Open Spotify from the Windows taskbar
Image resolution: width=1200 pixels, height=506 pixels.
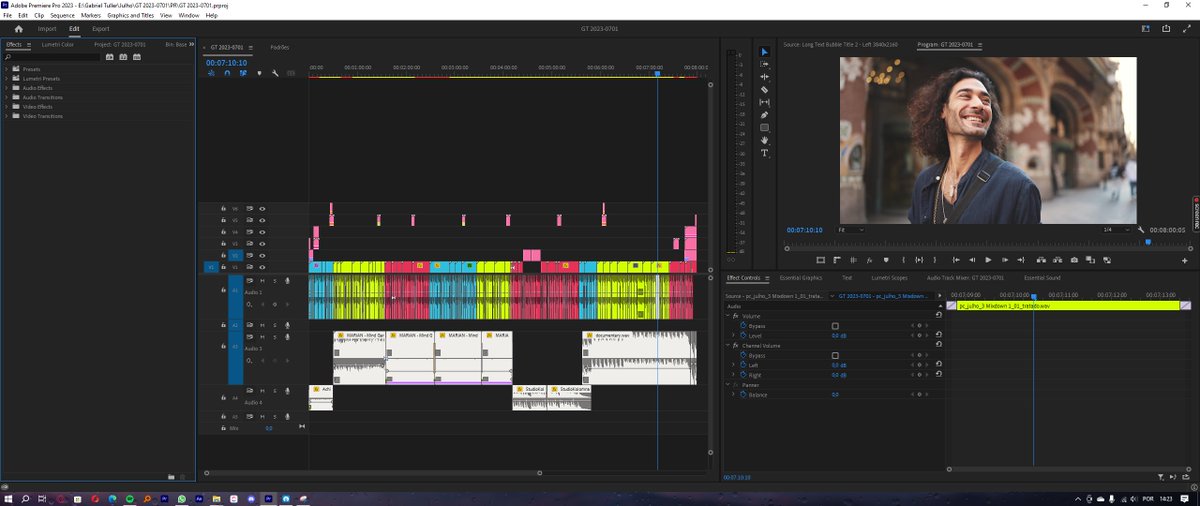[x=130, y=498]
